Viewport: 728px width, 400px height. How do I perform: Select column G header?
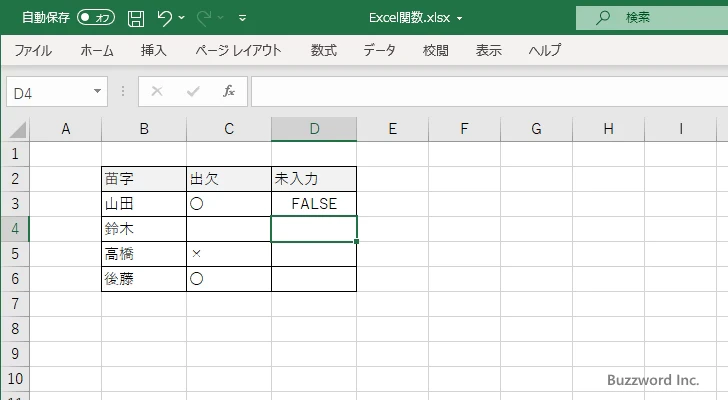536,129
